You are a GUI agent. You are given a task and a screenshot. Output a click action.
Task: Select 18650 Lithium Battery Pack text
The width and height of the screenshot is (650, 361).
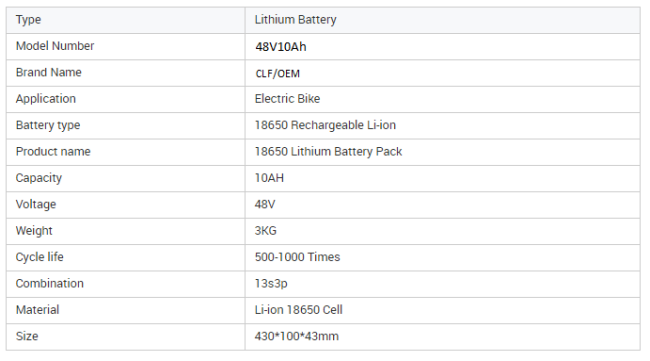pos(328,151)
